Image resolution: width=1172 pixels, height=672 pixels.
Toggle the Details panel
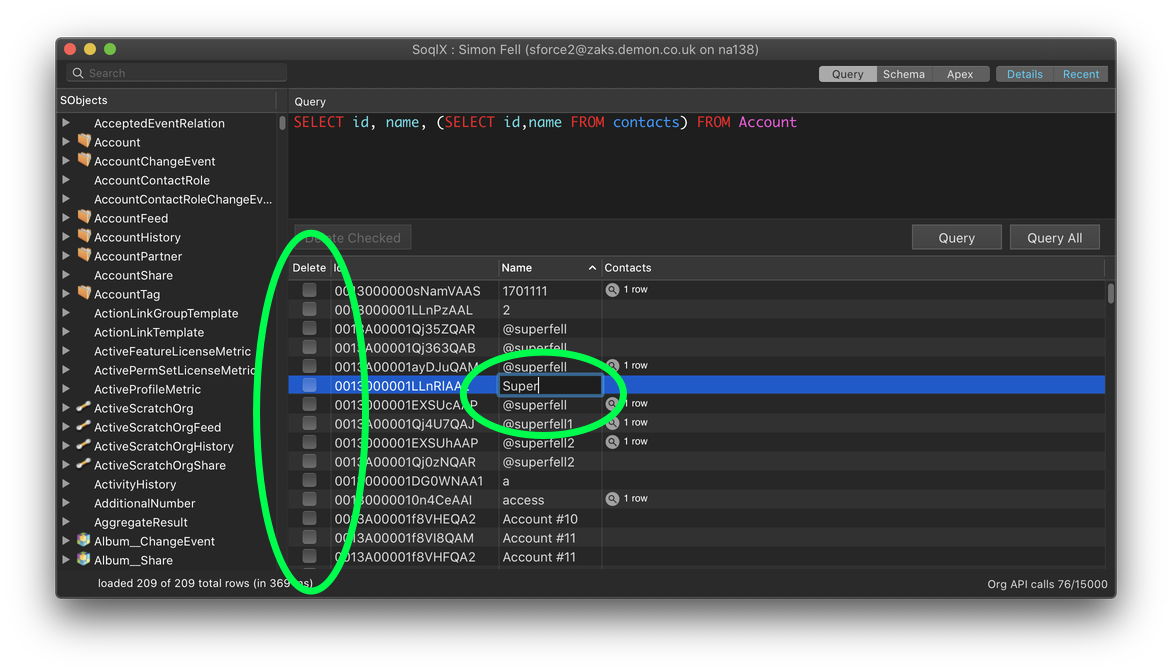coord(1025,74)
